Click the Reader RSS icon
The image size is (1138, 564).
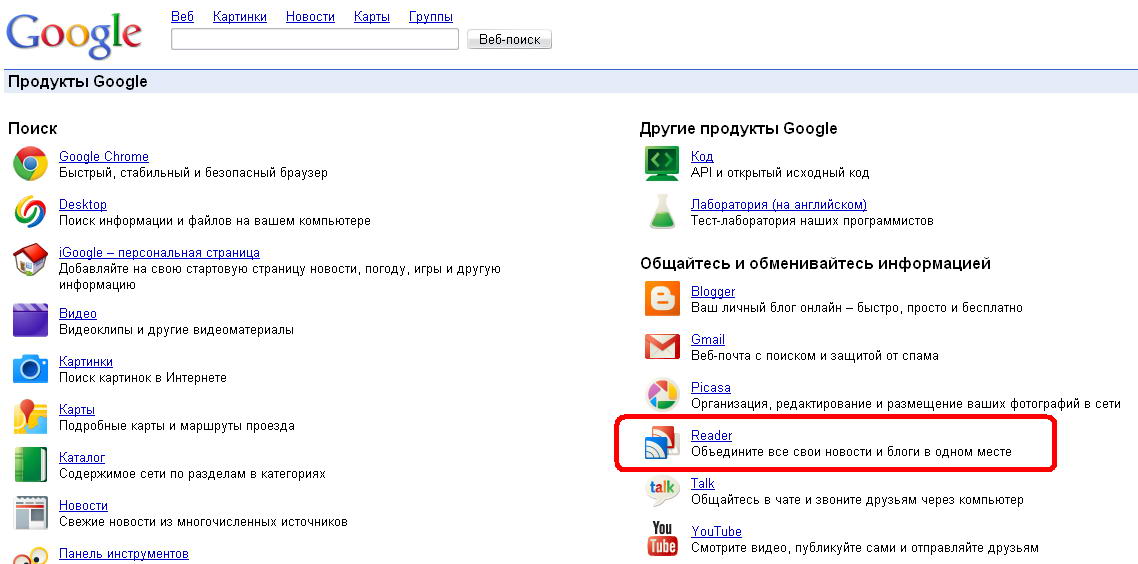(662, 443)
